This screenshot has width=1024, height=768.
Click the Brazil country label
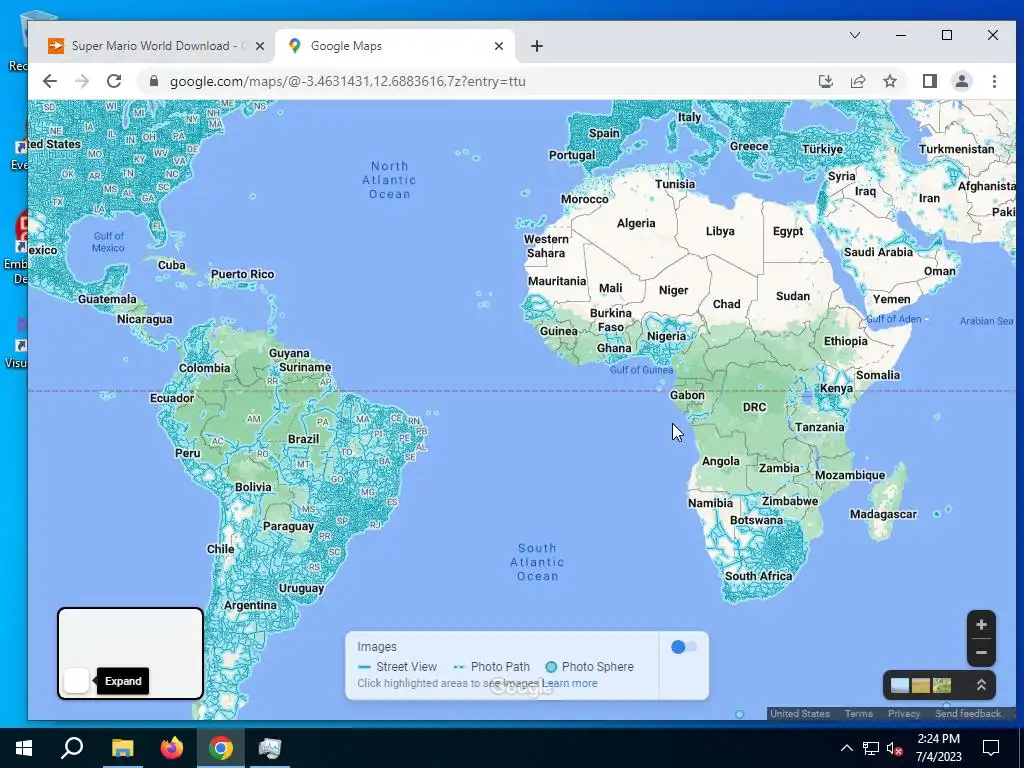304,439
